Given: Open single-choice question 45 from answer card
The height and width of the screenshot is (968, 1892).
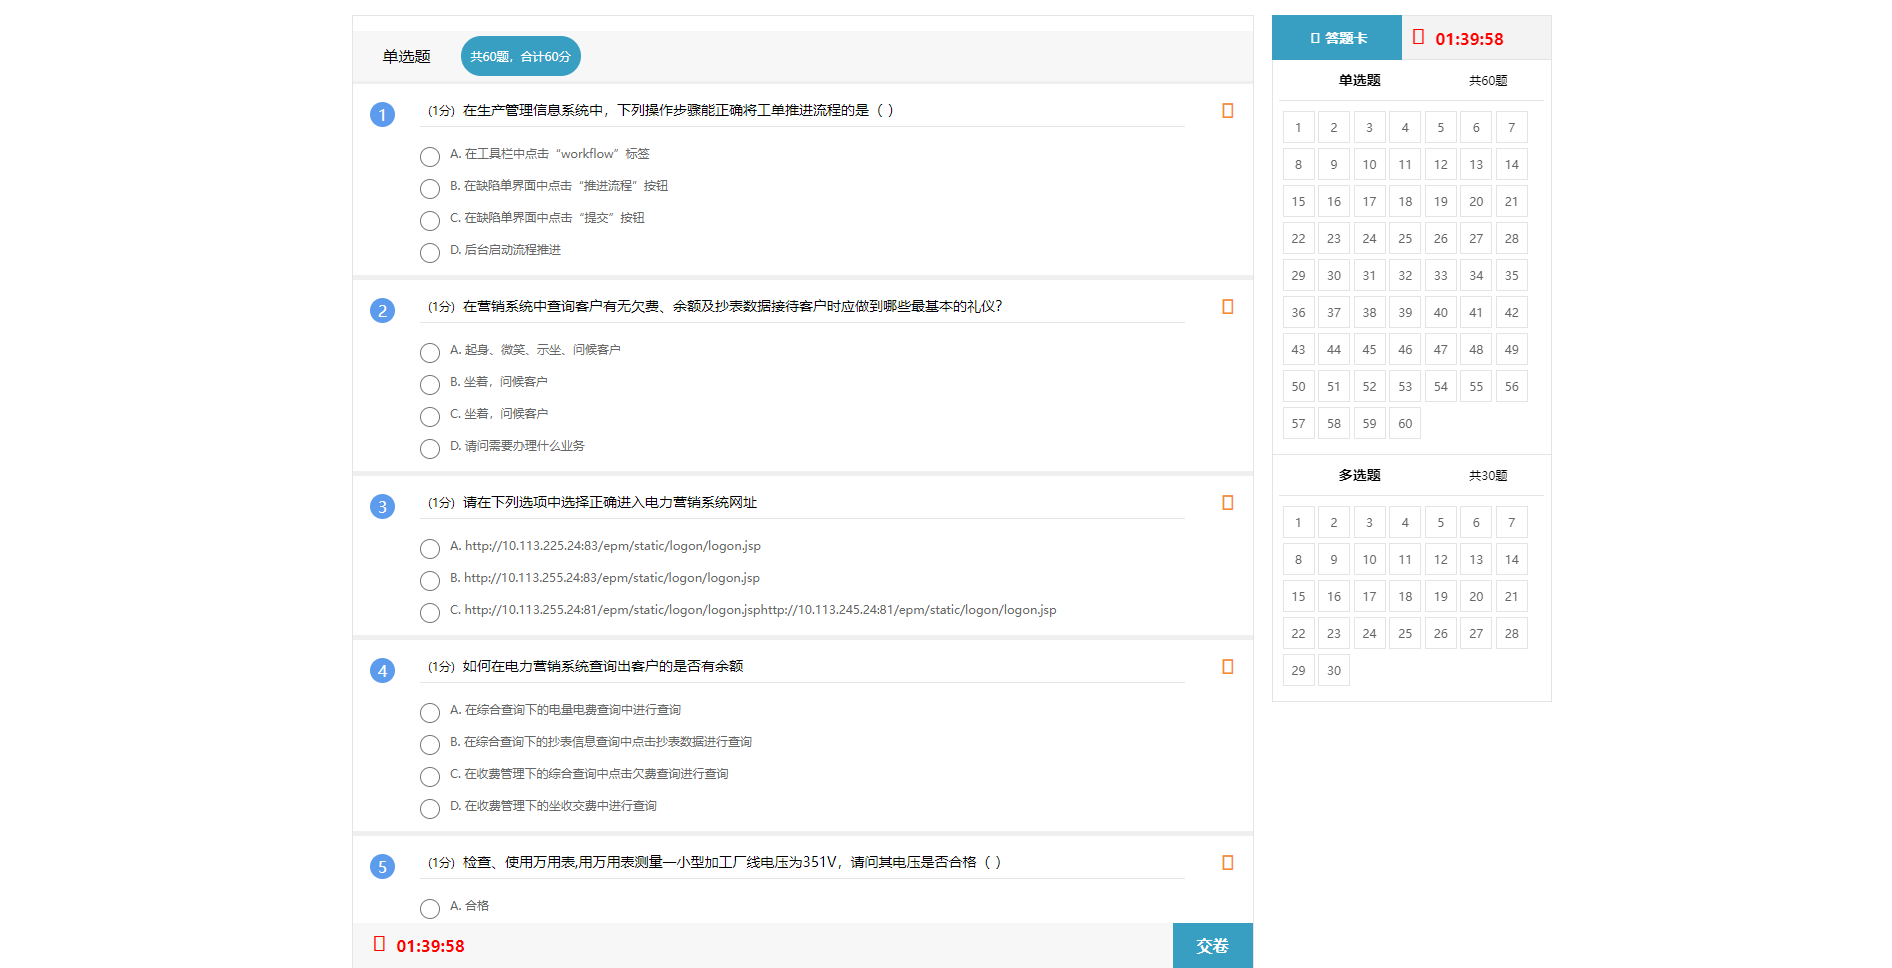Looking at the screenshot, I should (x=1369, y=349).
